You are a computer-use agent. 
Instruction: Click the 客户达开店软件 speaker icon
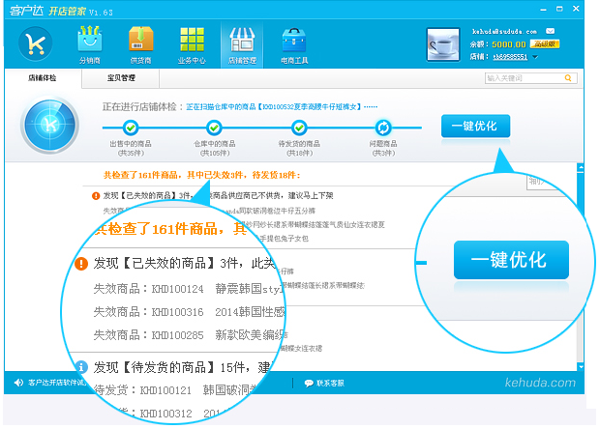pos(19,383)
